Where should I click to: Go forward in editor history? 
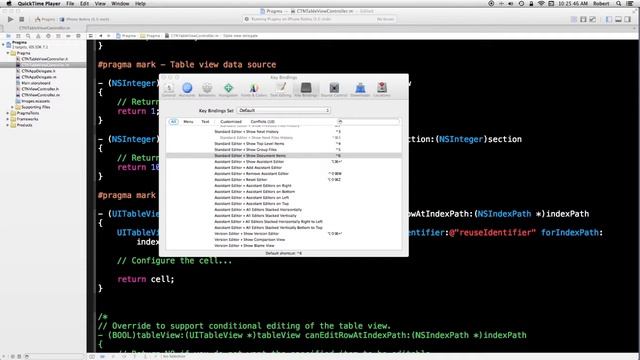(108, 36)
